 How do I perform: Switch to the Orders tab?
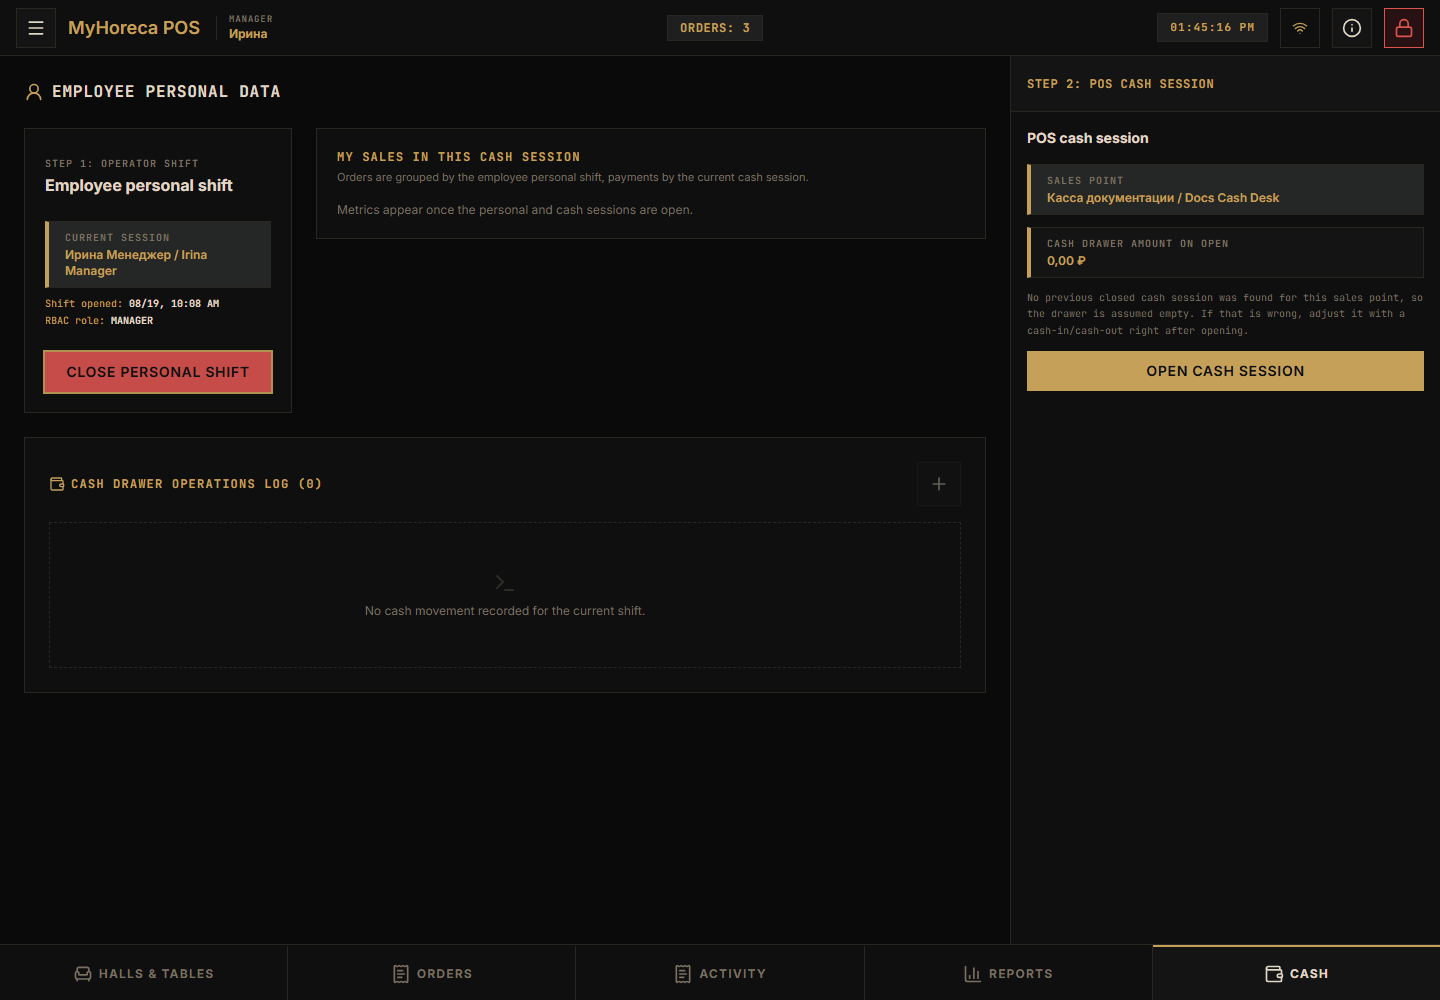click(432, 973)
